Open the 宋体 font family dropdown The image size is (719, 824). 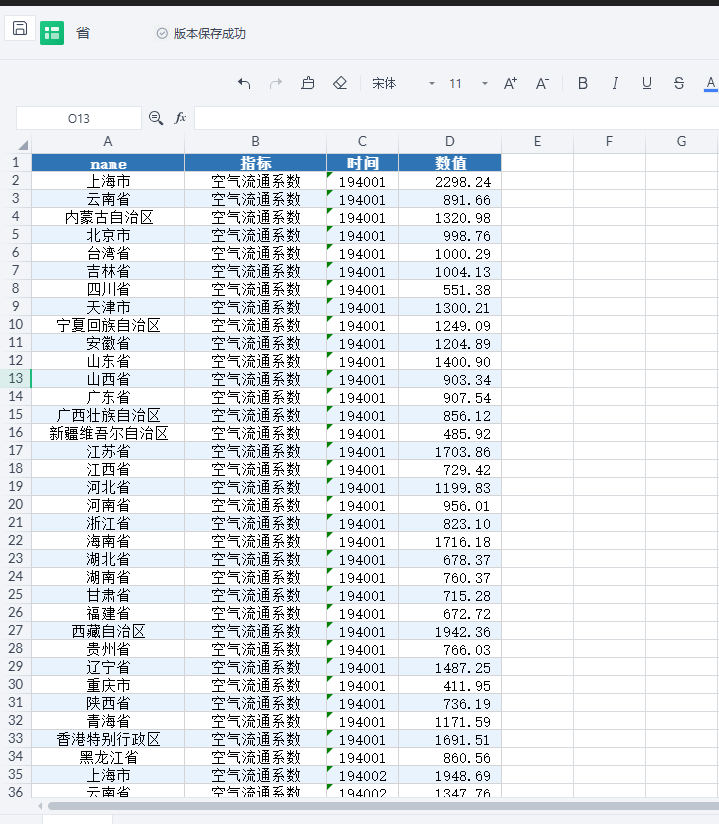click(403, 83)
